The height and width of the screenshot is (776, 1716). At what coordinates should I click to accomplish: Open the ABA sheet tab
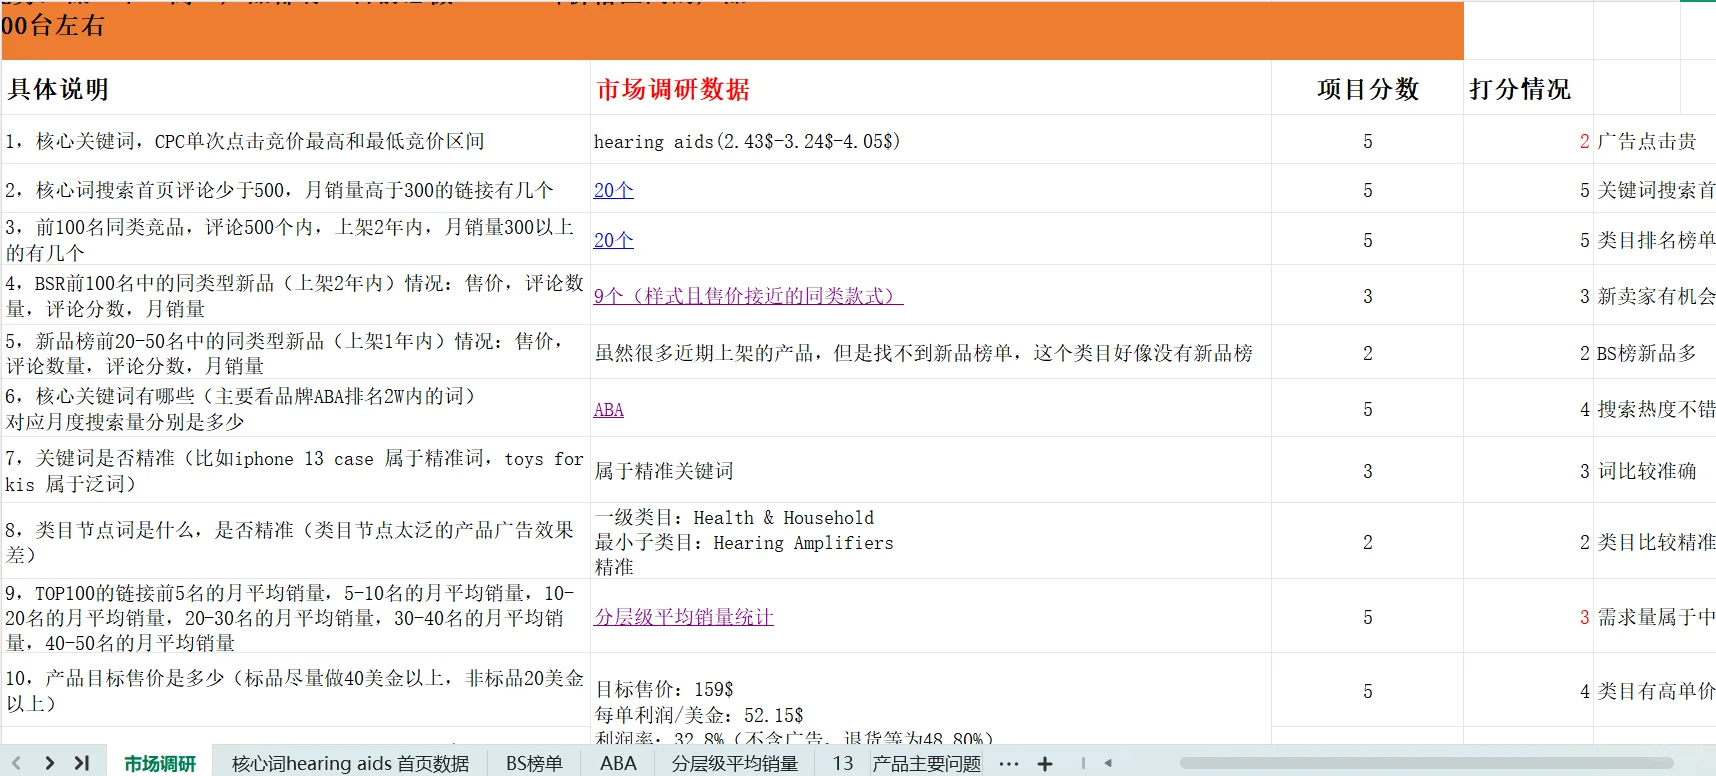point(618,763)
